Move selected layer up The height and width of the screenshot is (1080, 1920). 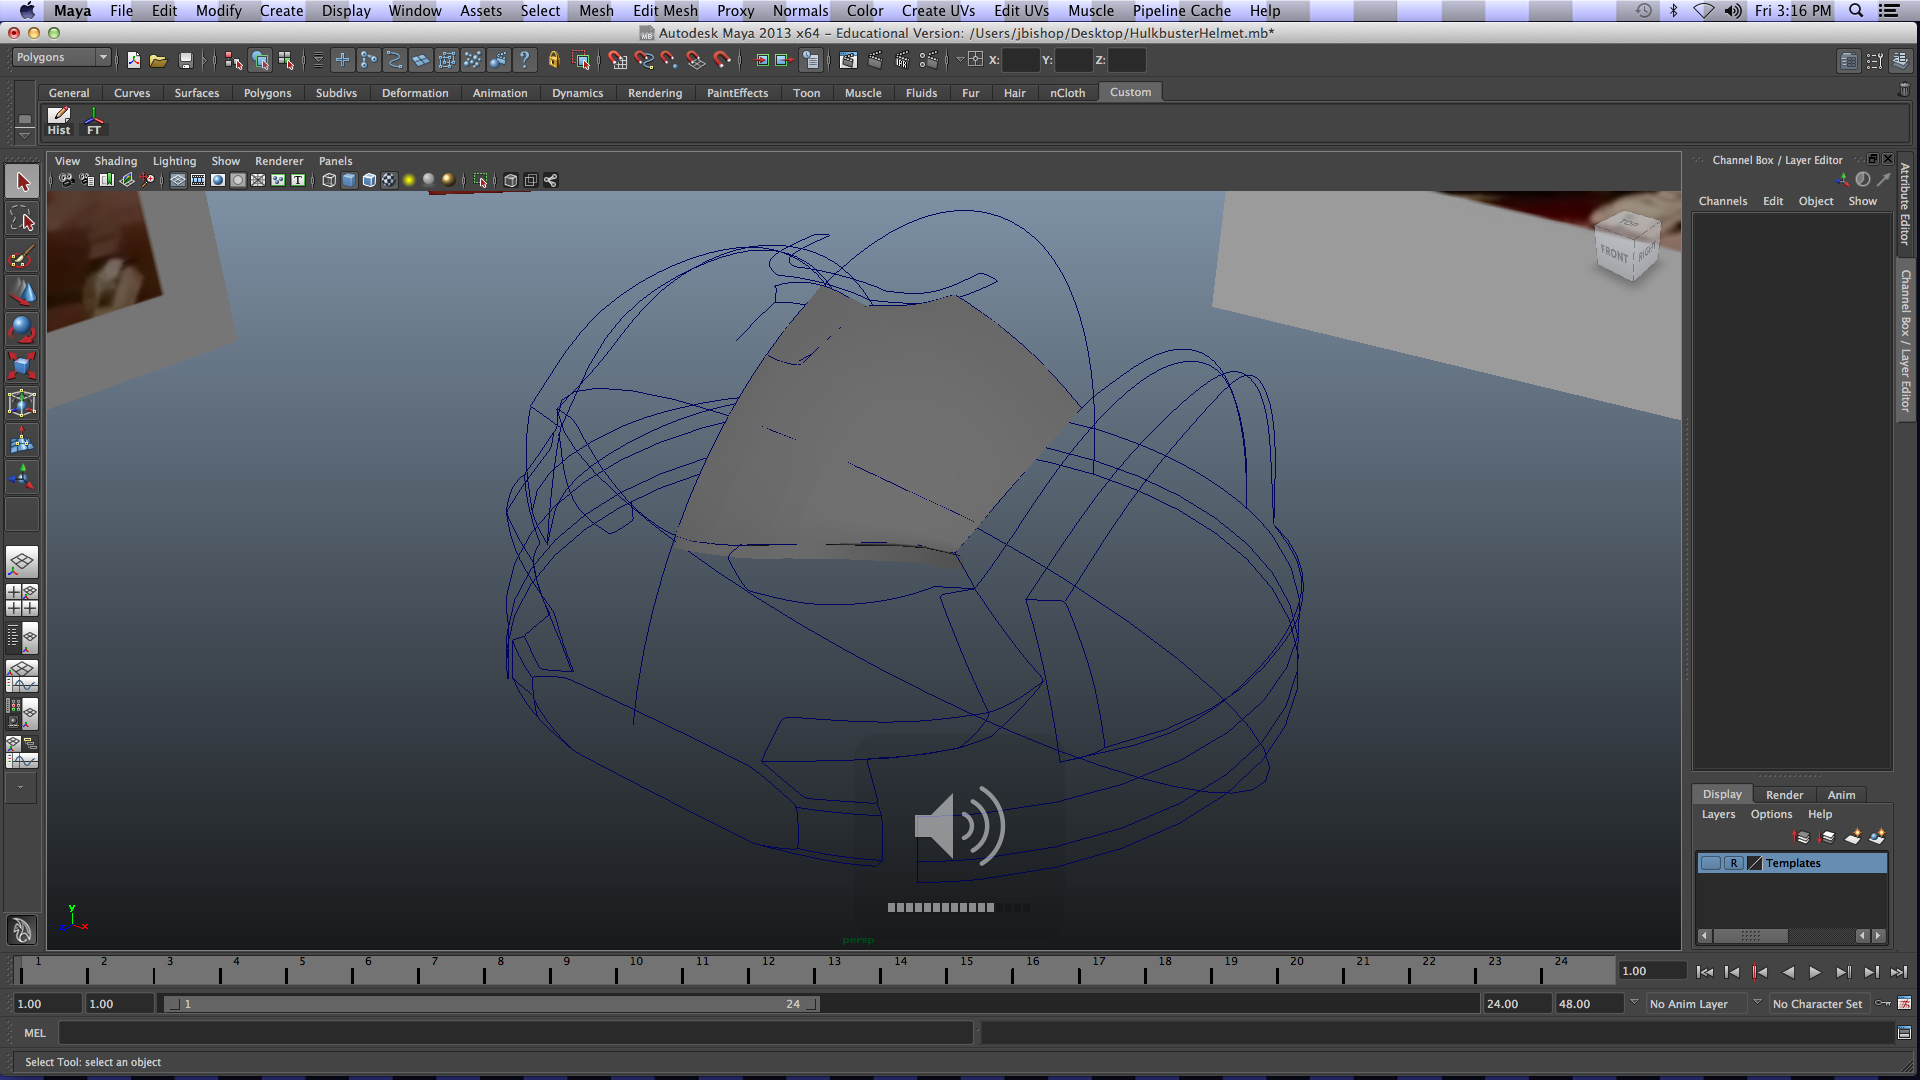click(x=1802, y=836)
